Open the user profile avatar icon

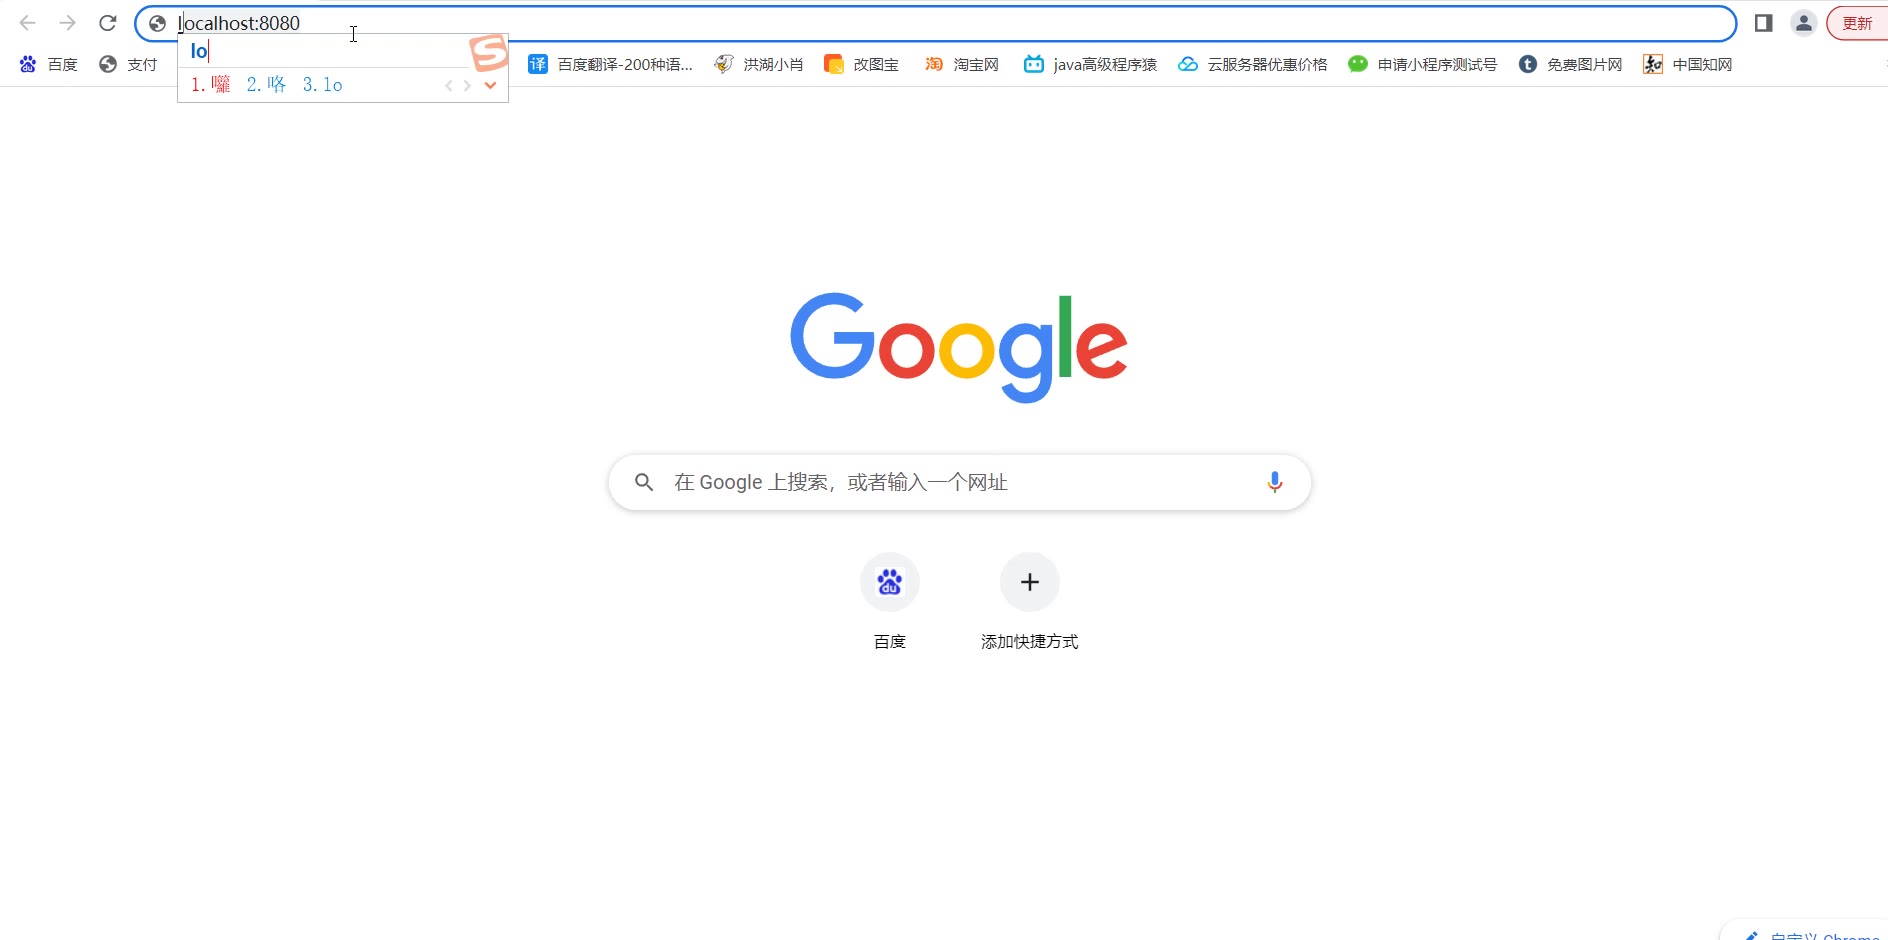[1803, 23]
